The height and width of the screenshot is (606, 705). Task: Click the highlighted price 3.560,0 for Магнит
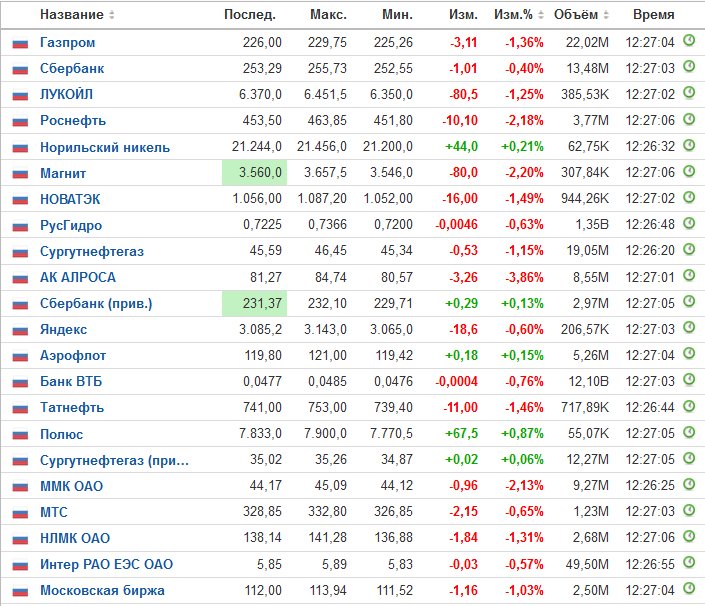click(254, 173)
